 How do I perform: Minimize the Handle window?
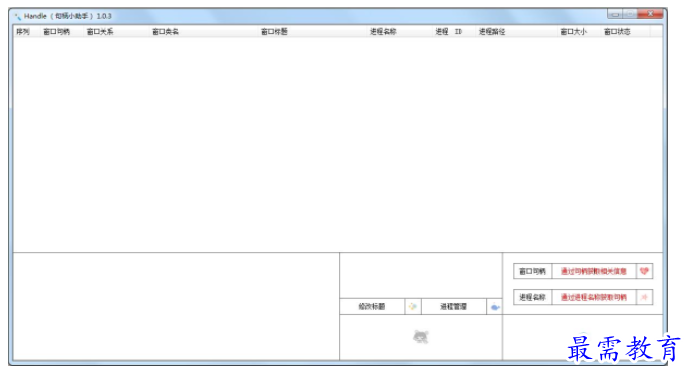click(x=615, y=14)
